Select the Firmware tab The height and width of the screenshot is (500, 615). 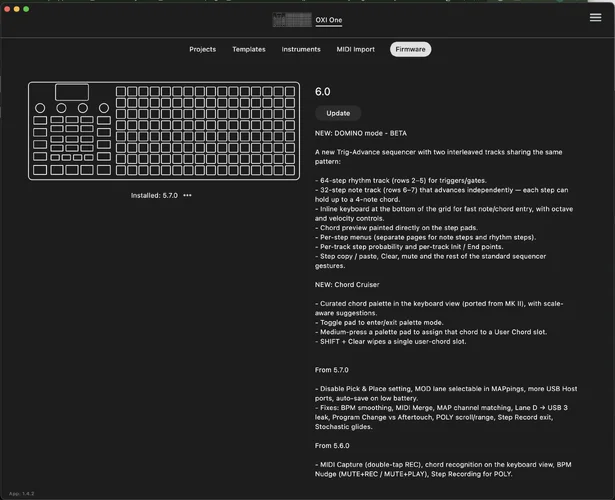point(410,49)
